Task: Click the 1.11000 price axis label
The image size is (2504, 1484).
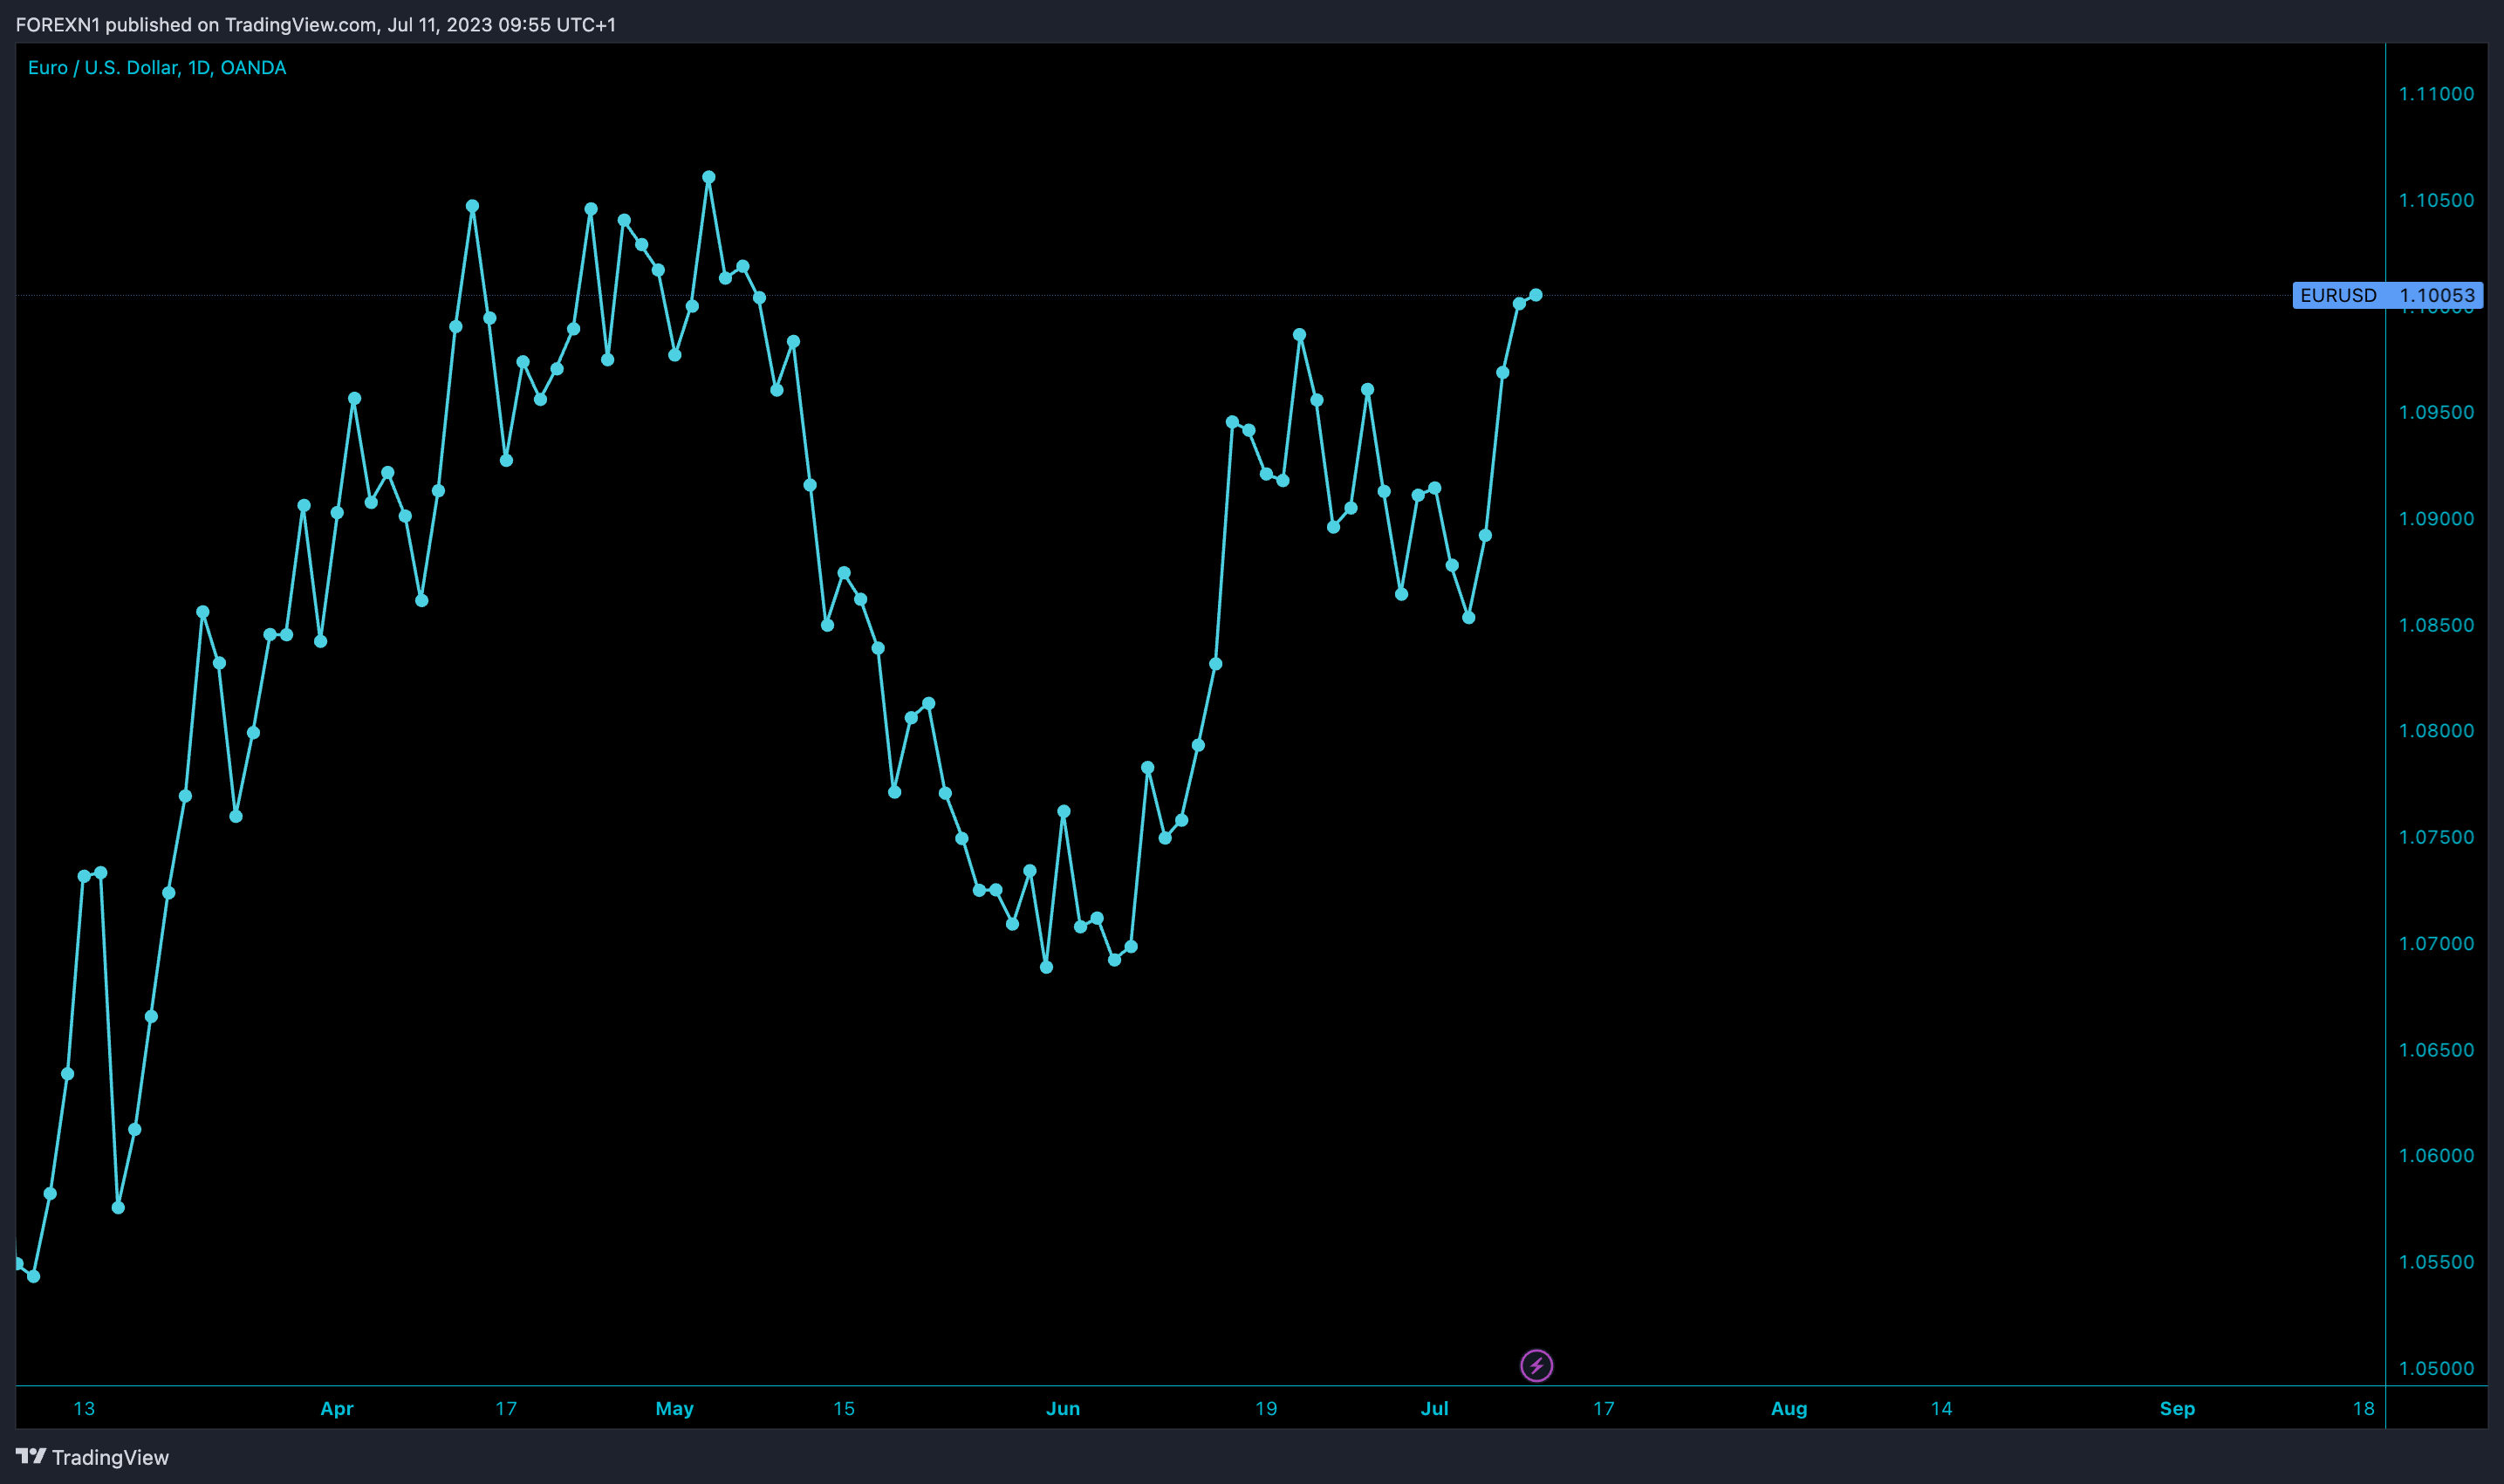Action: click(x=2436, y=94)
